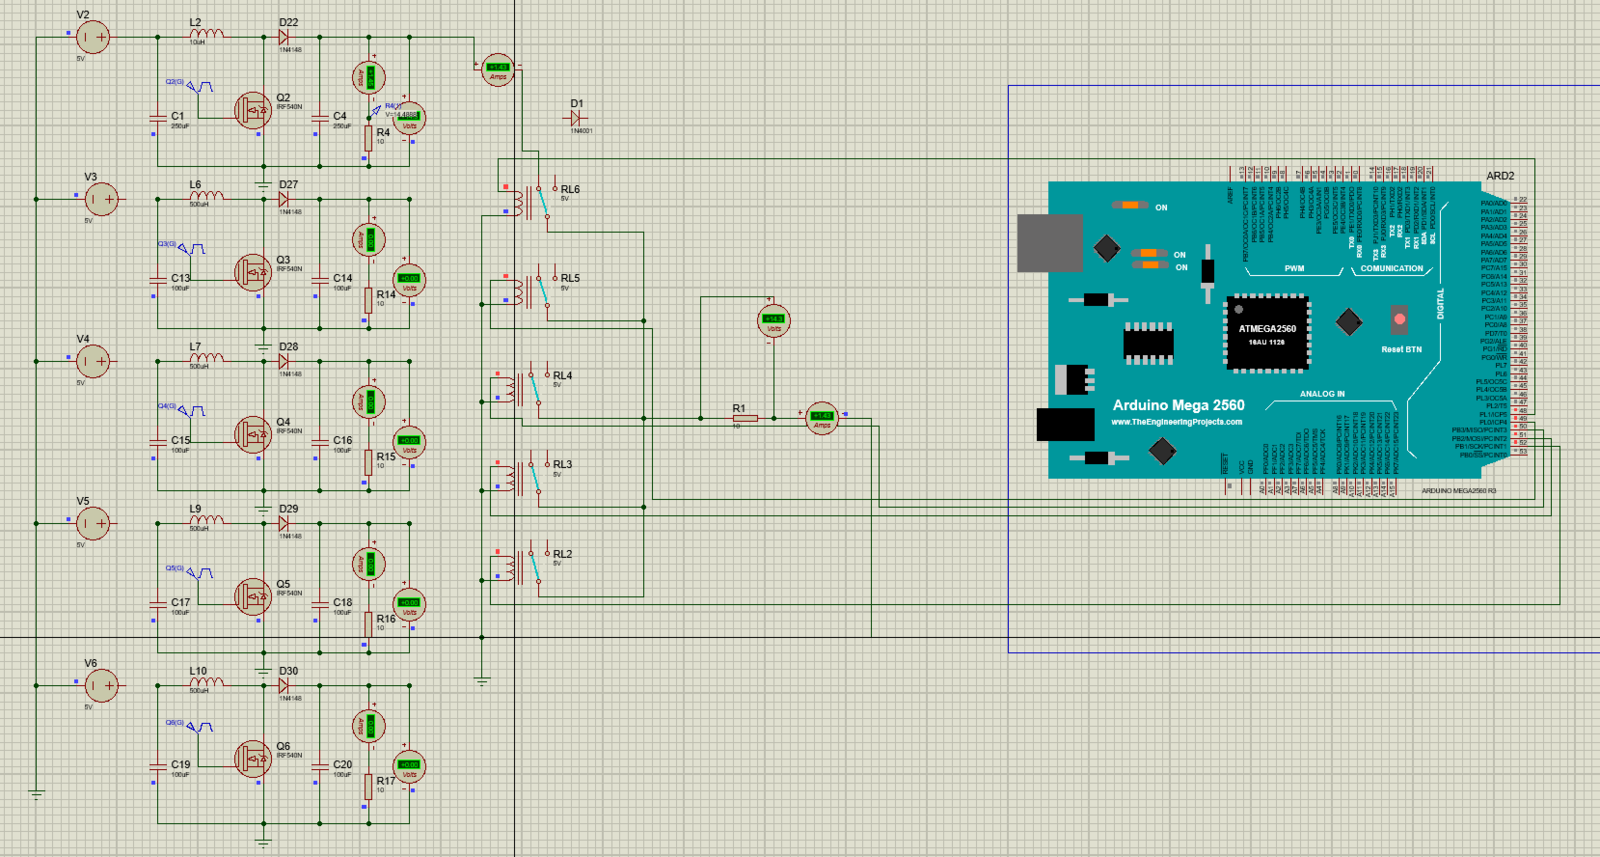Image resolution: width=1600 pixels, height=857 pixels.
Task: Click the voltmeter above resistor R1
Action: (x=773, y=321)
